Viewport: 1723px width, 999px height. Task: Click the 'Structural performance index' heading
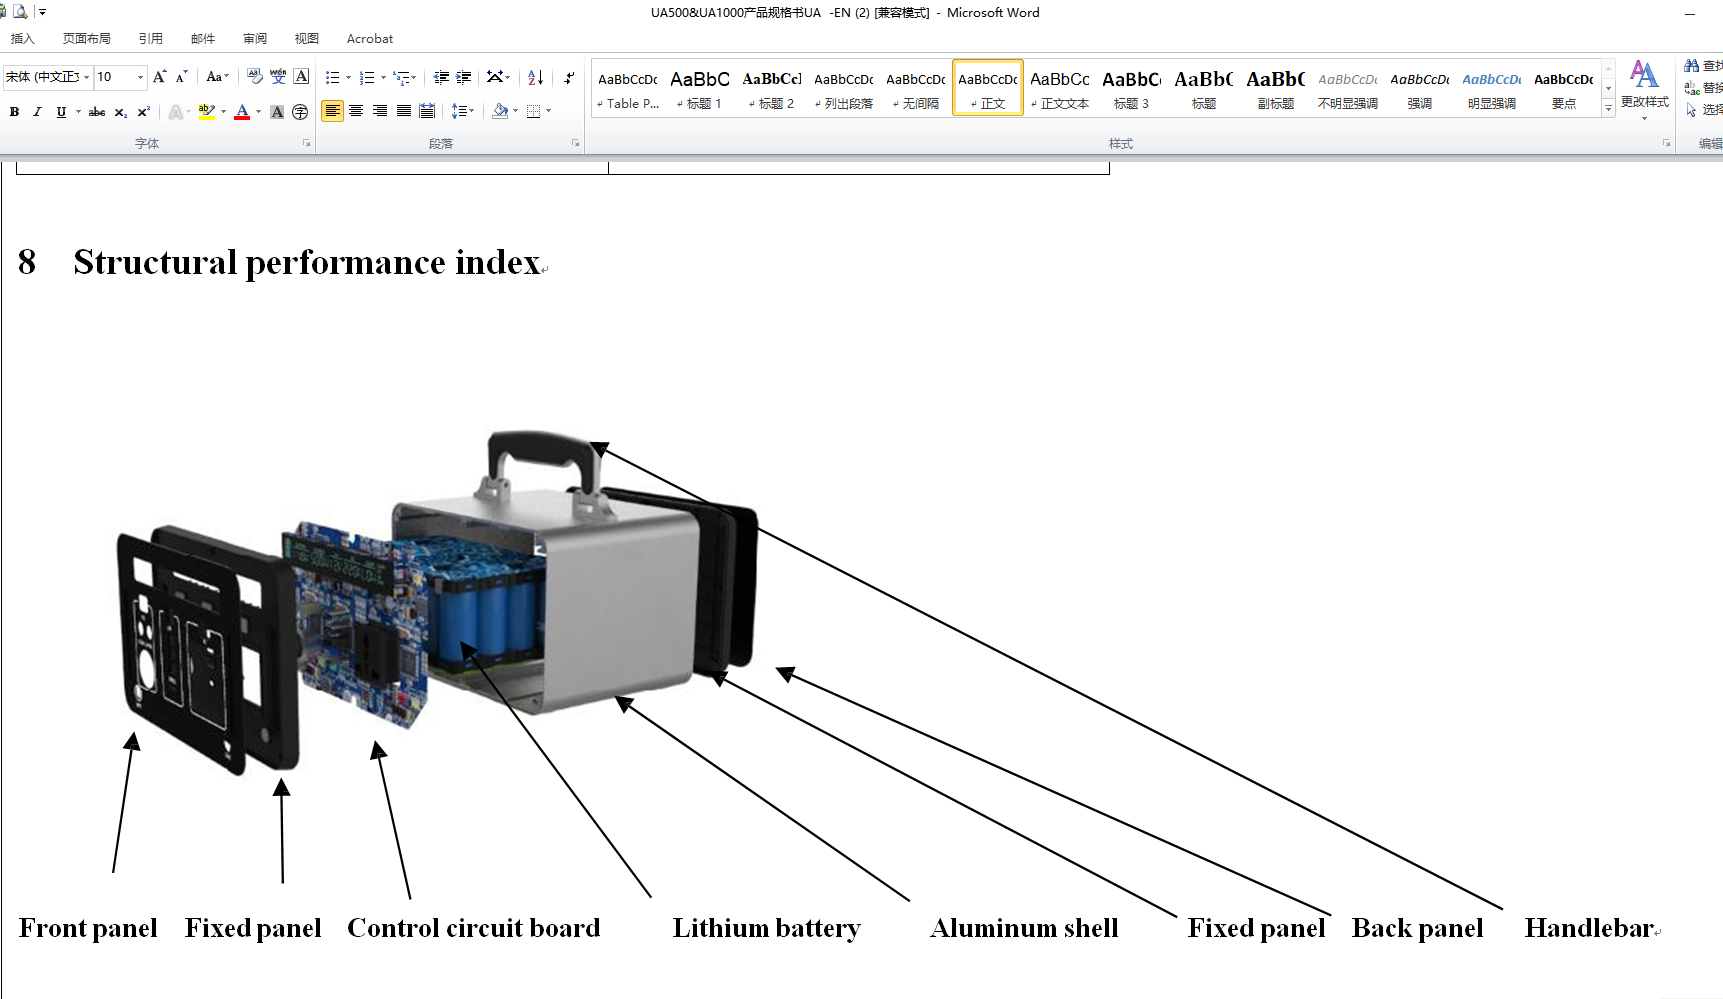coord(306,262)
